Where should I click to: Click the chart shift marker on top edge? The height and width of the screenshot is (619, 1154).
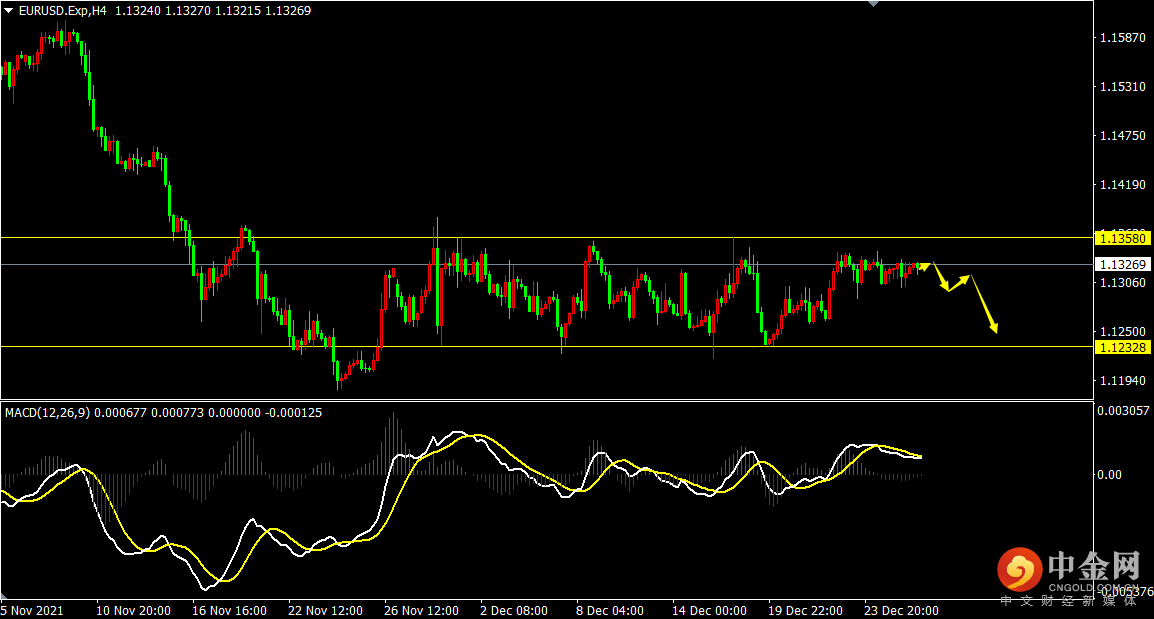(x=875, y=4)
